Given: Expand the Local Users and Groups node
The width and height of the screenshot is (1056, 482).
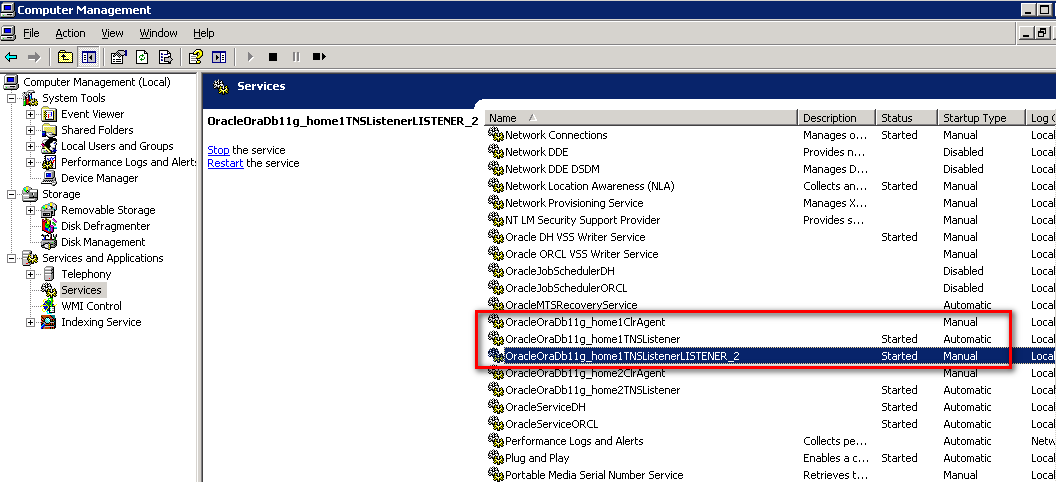Looking at the screenshot, I should [30, 146].
